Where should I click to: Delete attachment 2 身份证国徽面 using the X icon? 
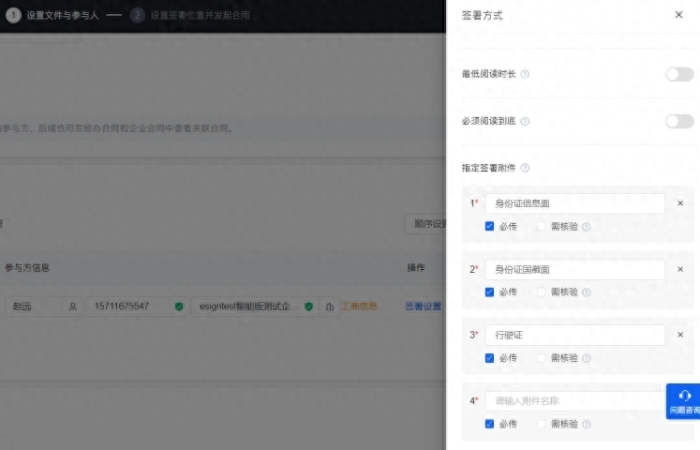680,269
